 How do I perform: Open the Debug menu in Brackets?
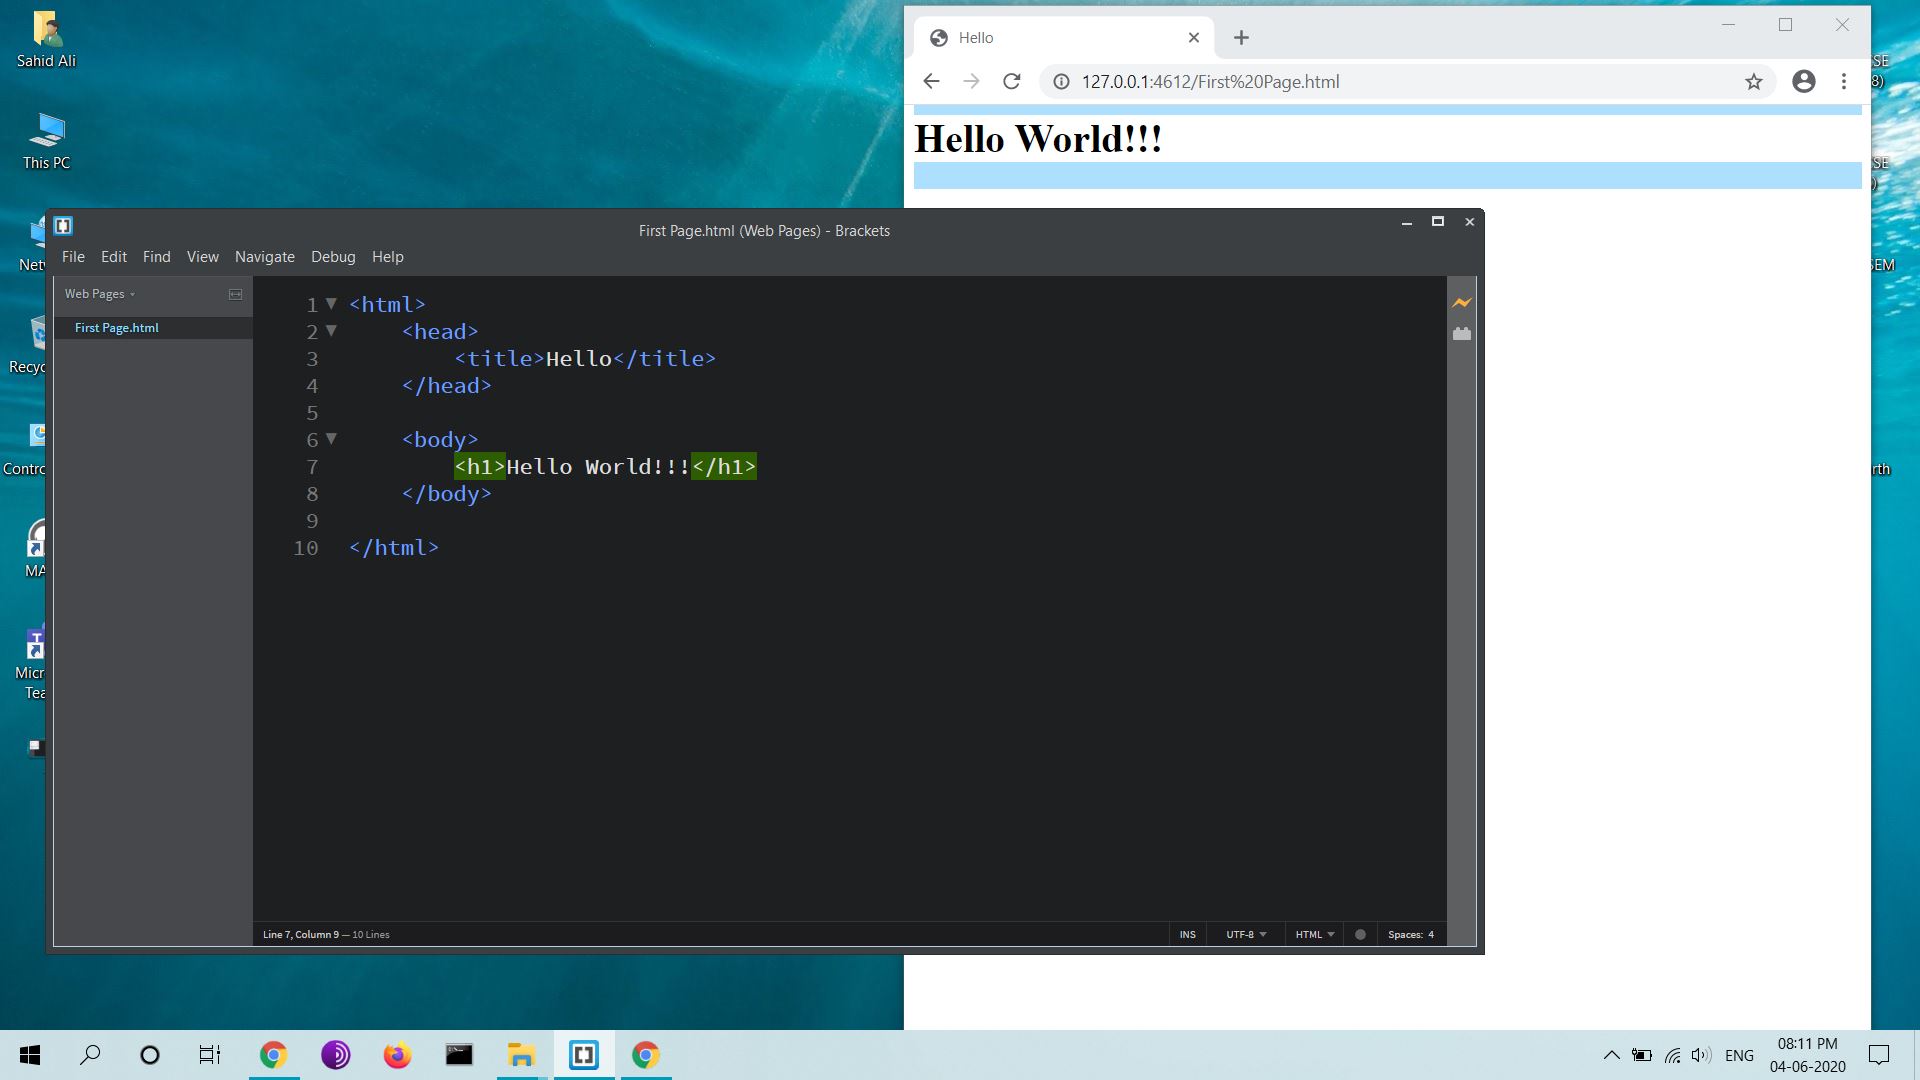coord(333,257)
